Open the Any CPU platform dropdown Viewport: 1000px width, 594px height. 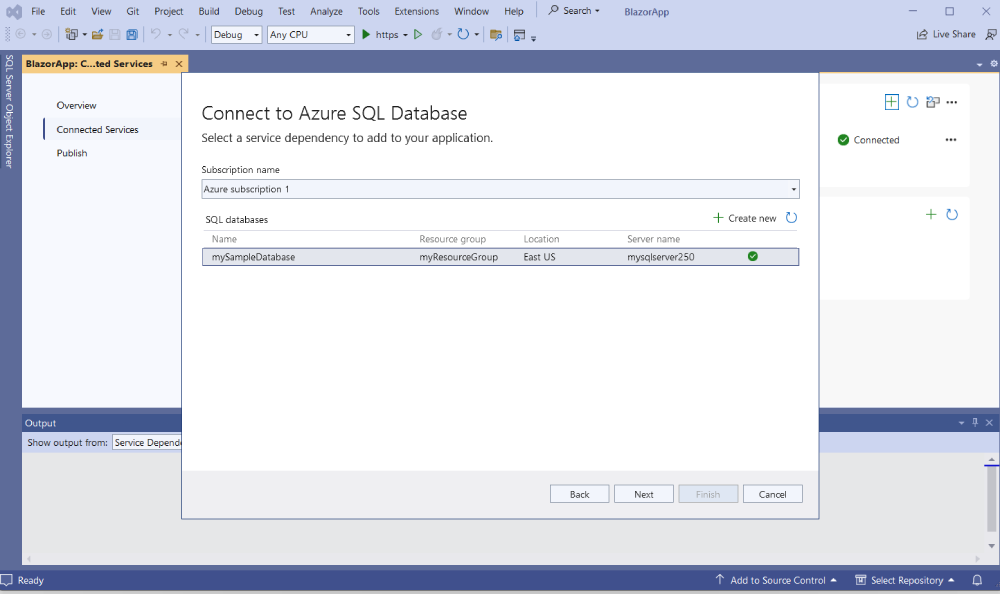[311, 34]
